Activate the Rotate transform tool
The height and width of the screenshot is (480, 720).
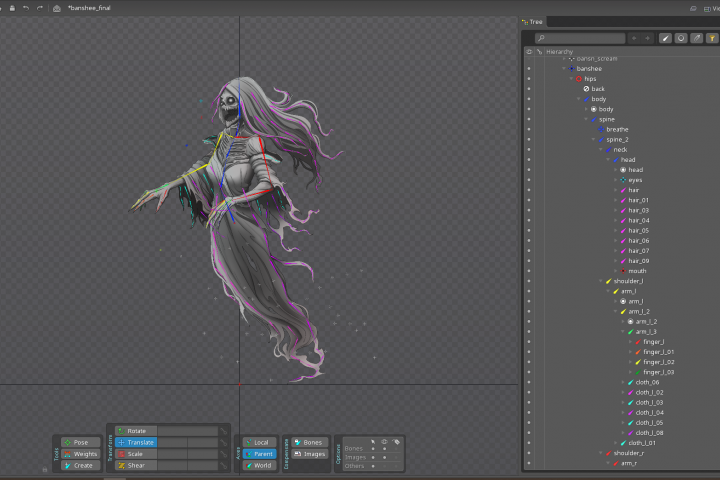pos(136,431)
